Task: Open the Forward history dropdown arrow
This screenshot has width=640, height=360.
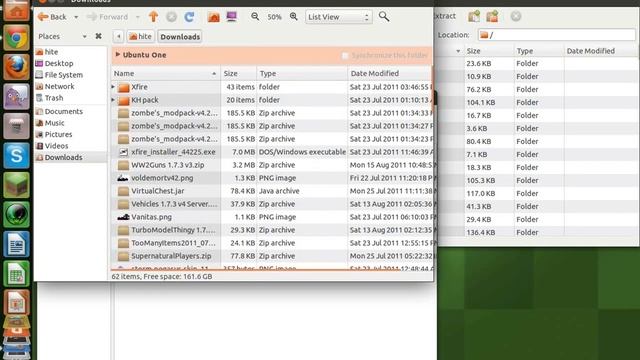Action: [x=138, y=17]
